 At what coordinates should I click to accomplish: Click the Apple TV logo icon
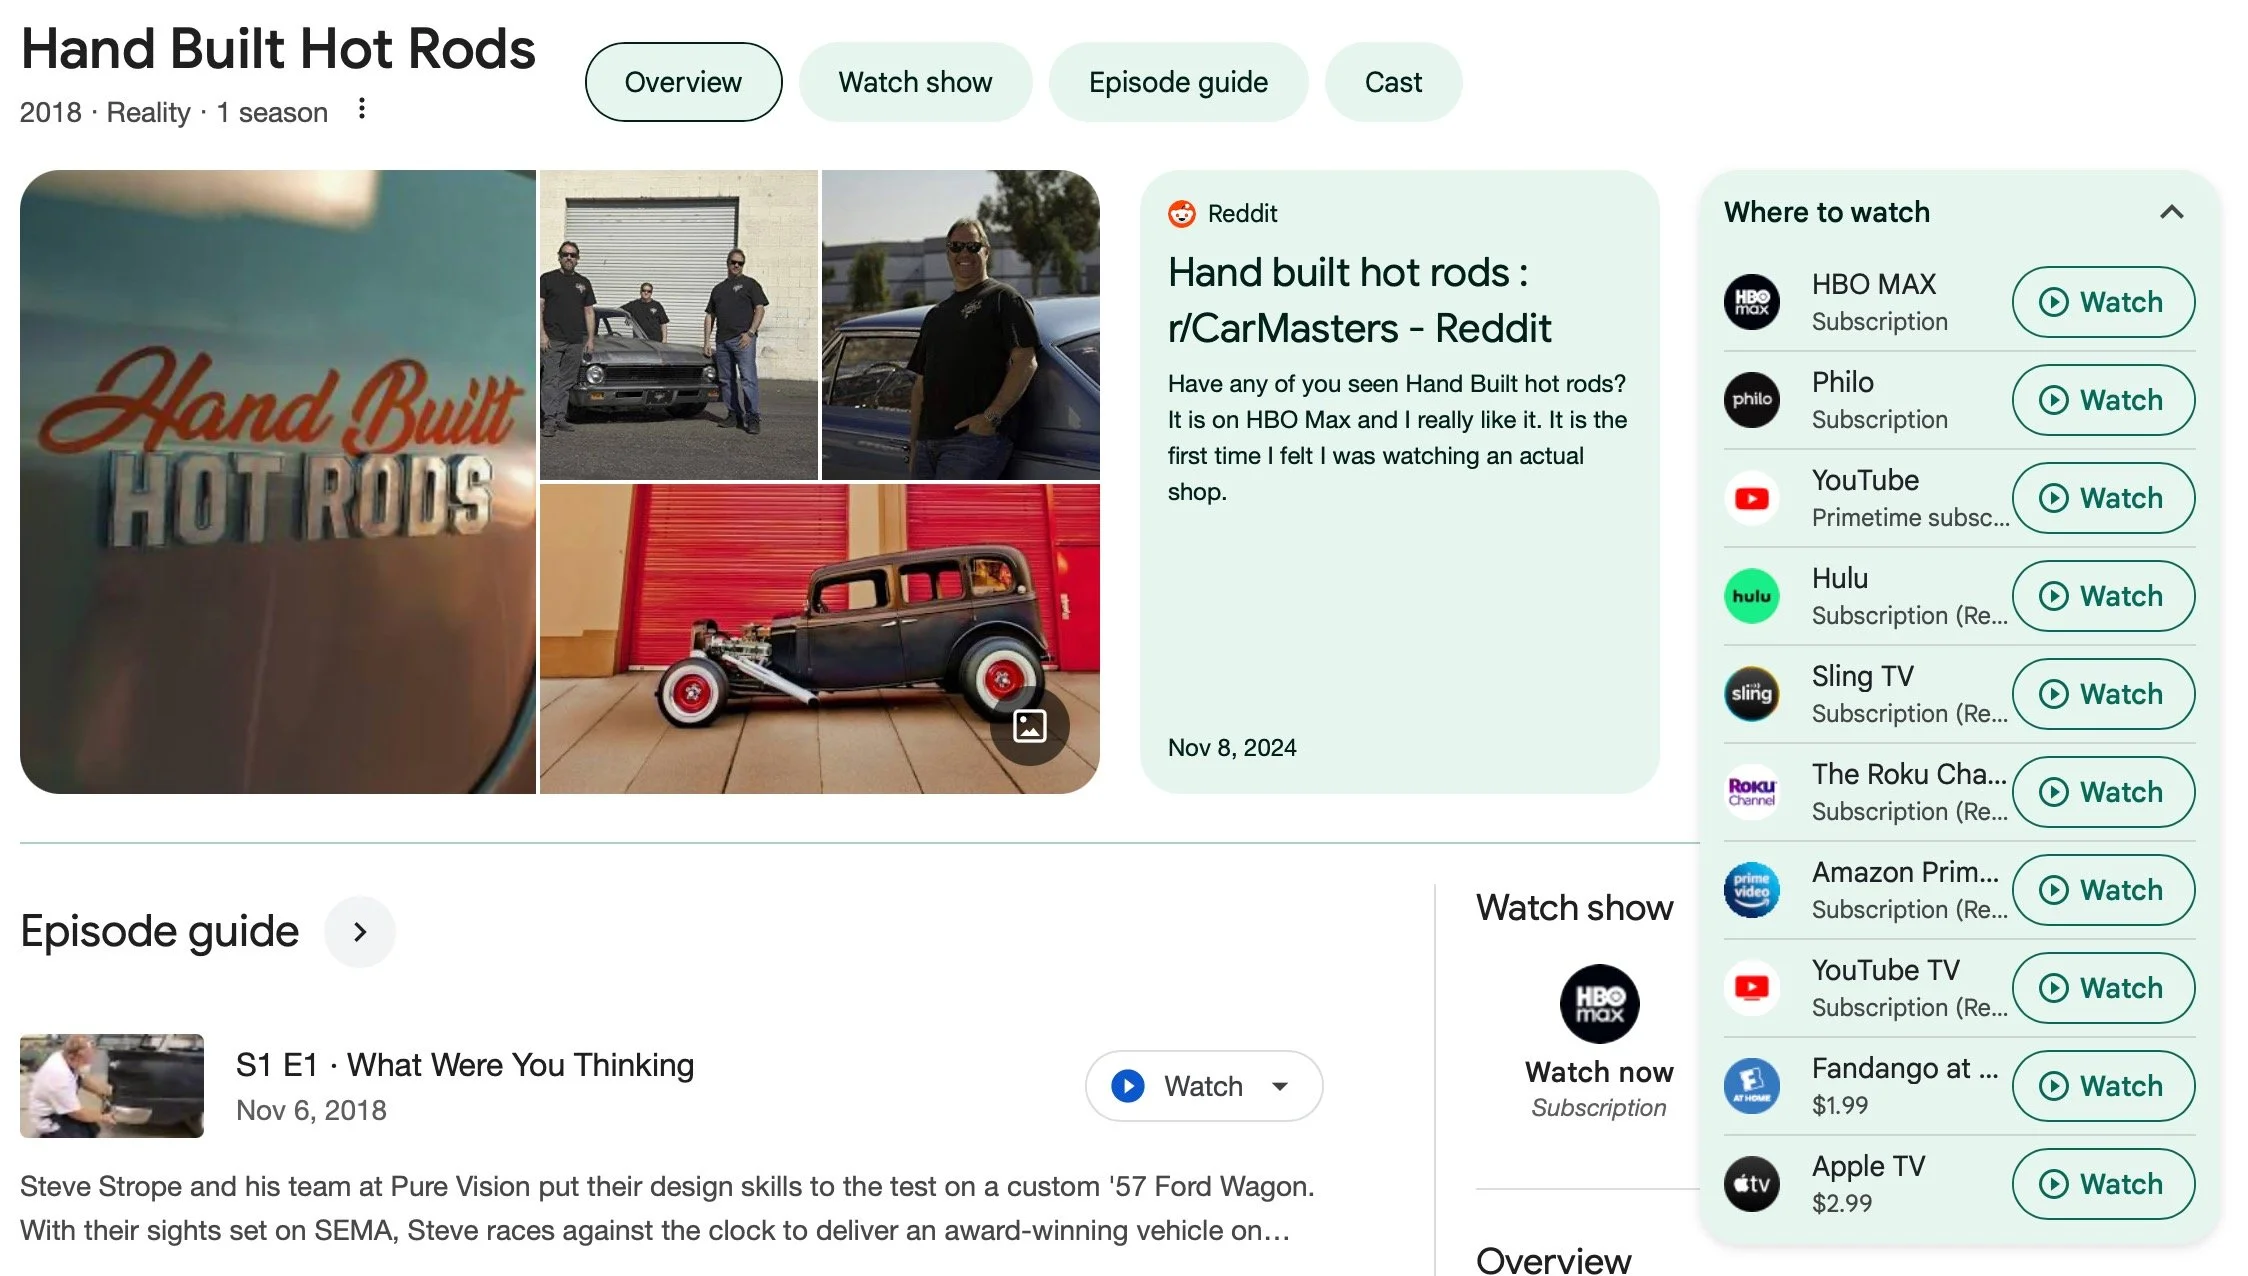point(1752,1183)
